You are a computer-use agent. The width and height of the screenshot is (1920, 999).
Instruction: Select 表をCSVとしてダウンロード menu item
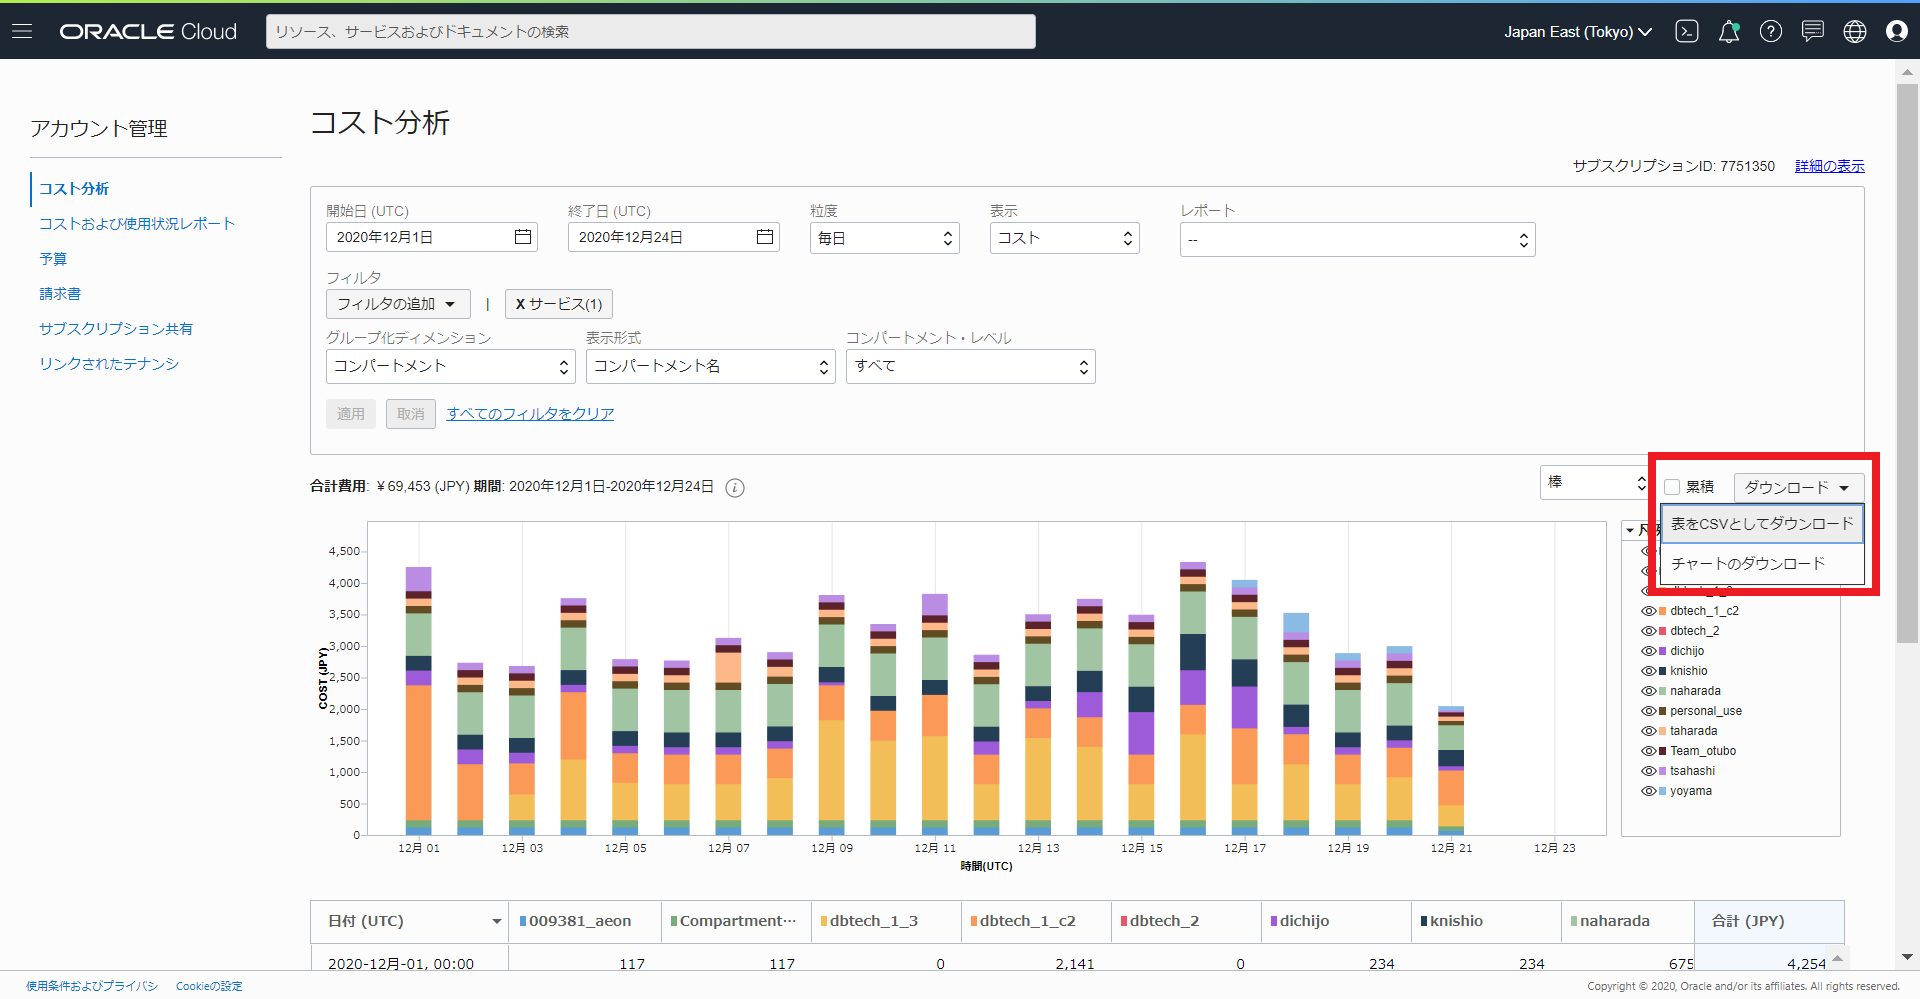(x=1761, y=524)
